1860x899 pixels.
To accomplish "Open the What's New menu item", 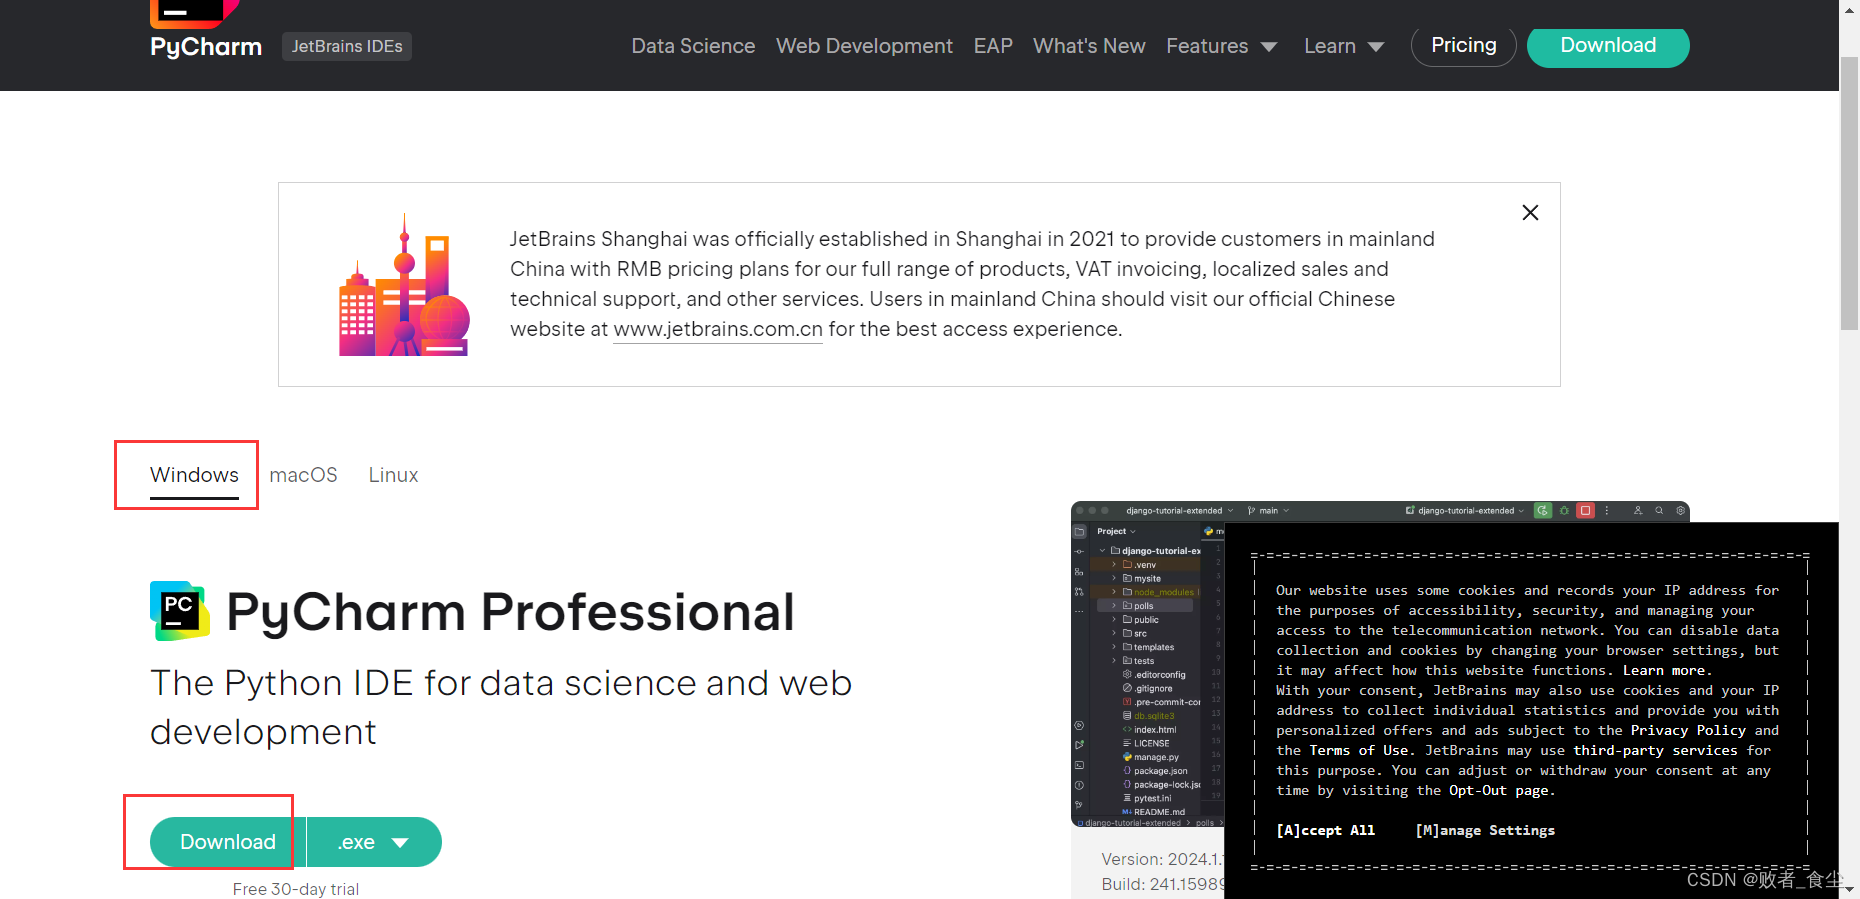I will coord(1088,46).
